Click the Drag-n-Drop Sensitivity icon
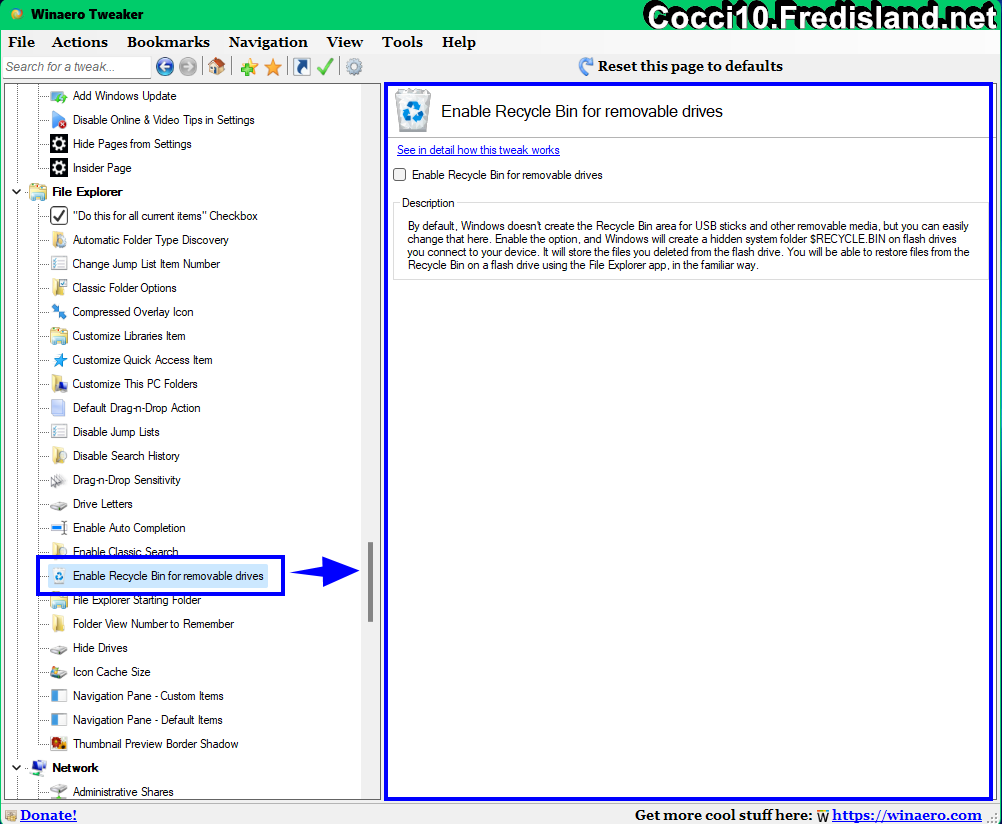1002x824 pixels. click(x=59, y=480)
